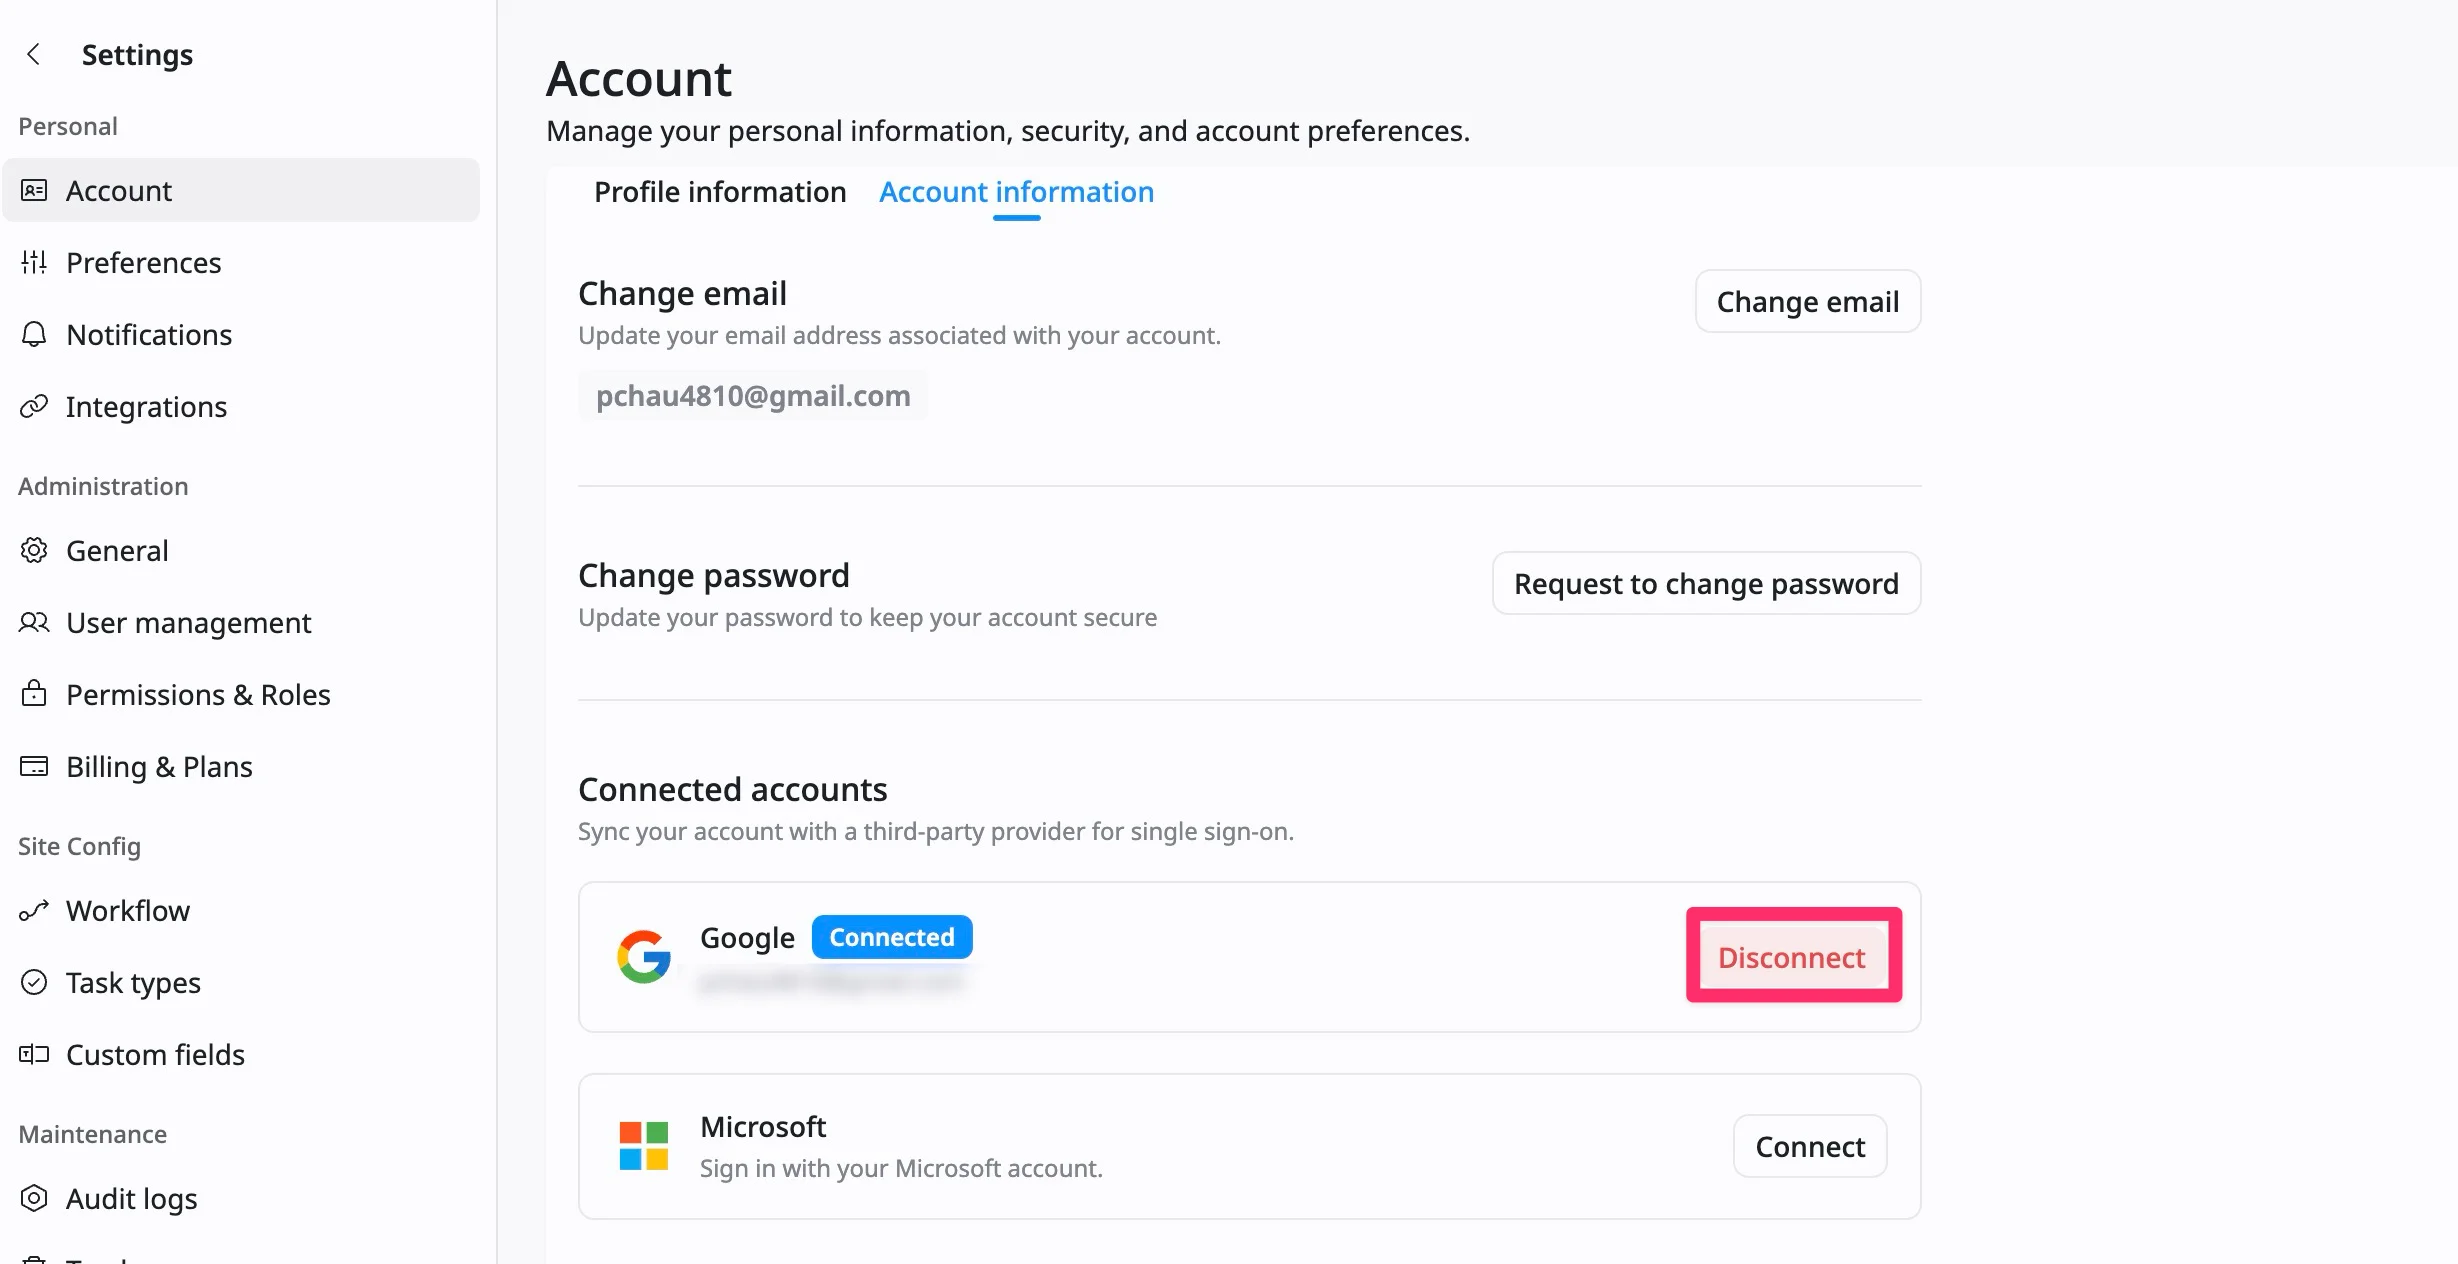Screen dimensions: 2458x1264
Task: Click the Account page heading
Action: [x=639, y=78]
